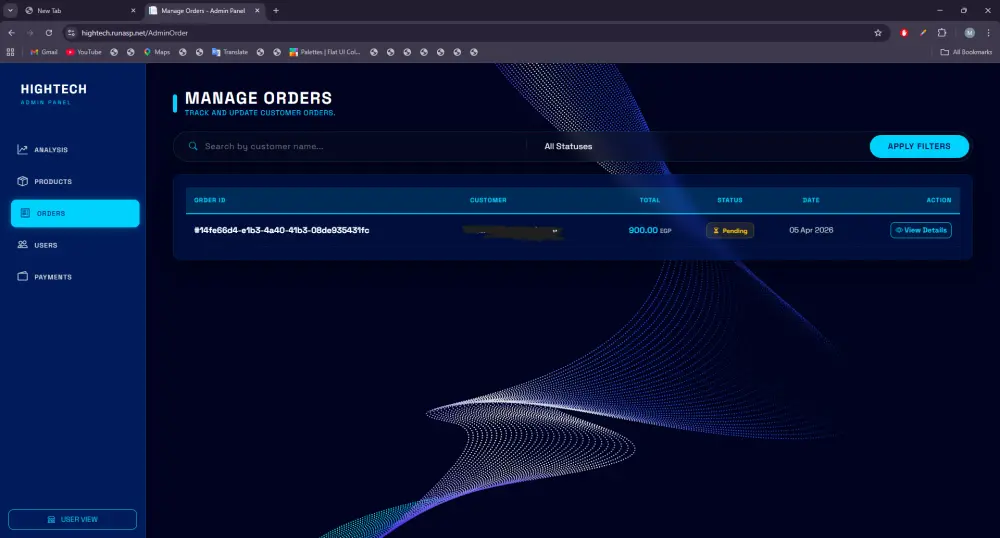This screenshot has height=538, width=1000.
Task: Open the Extensions puzzle menu
Action: point(942,33)
